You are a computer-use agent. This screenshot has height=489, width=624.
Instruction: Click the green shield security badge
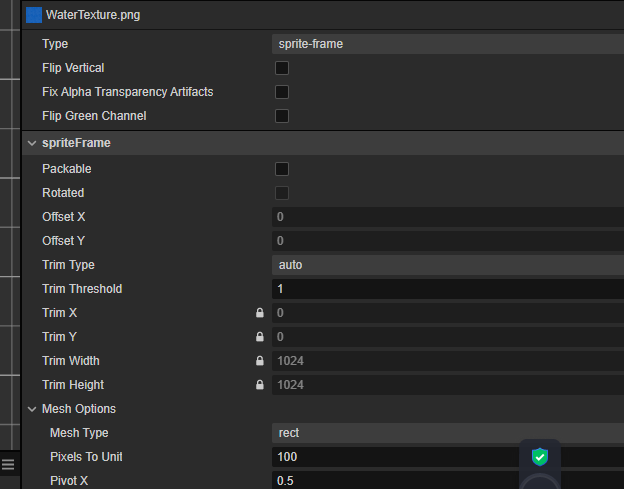coord(540,456)
